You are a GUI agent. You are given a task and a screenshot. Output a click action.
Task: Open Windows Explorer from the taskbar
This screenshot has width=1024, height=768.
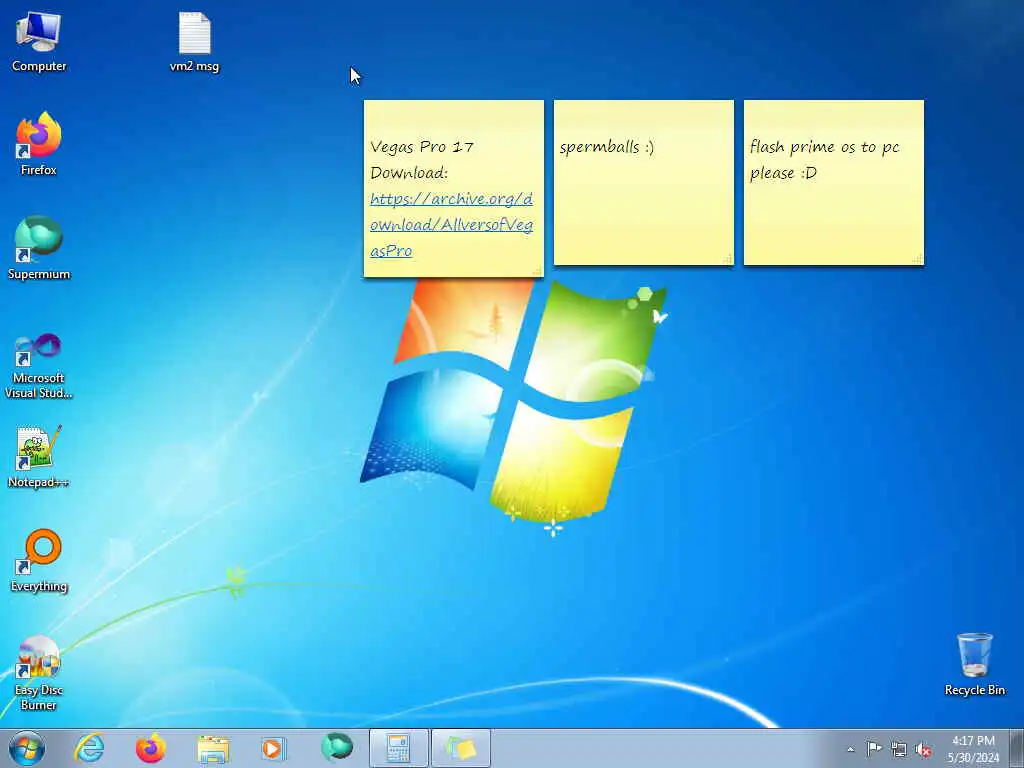pyautogui.click(x=213, y=748)
